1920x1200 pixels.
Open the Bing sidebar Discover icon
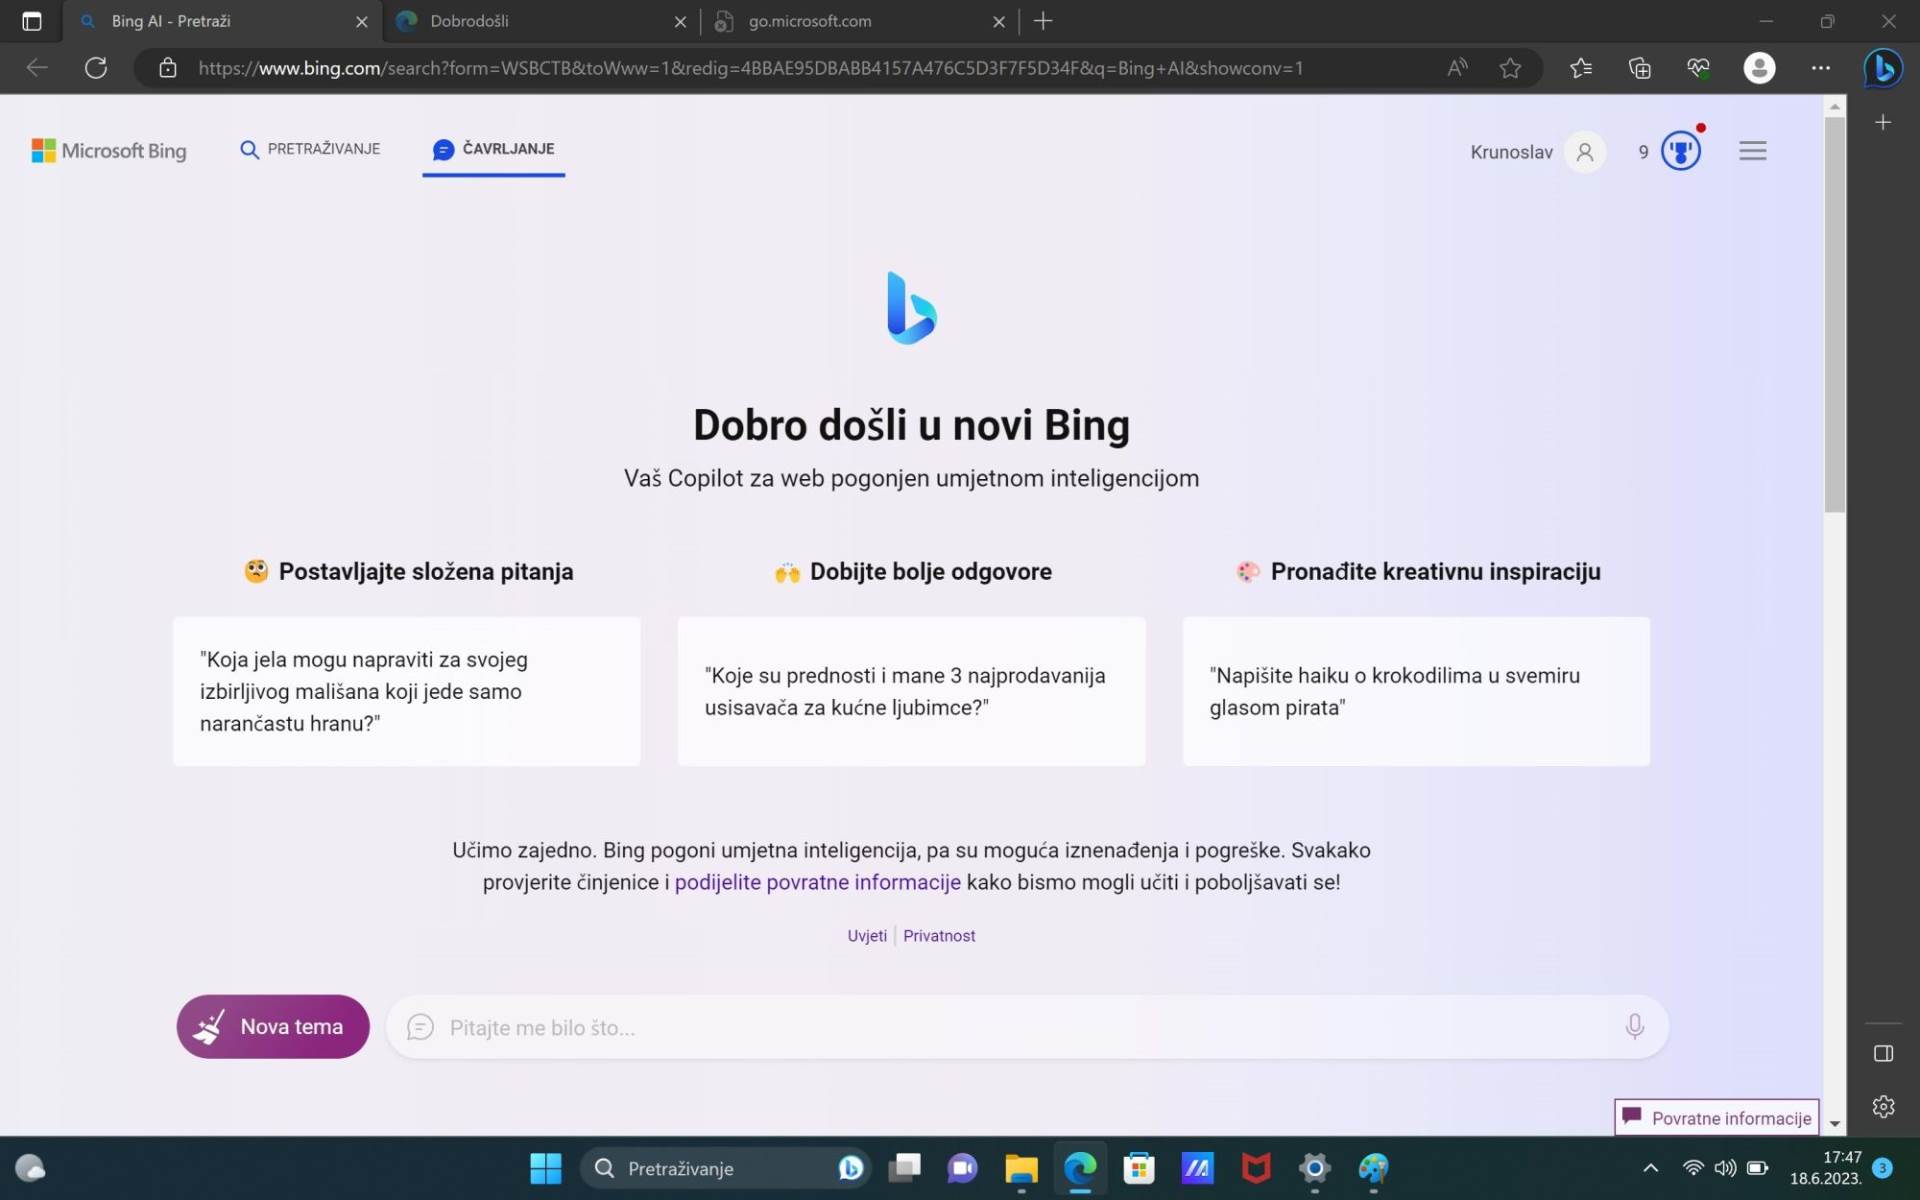[1882, 68]
